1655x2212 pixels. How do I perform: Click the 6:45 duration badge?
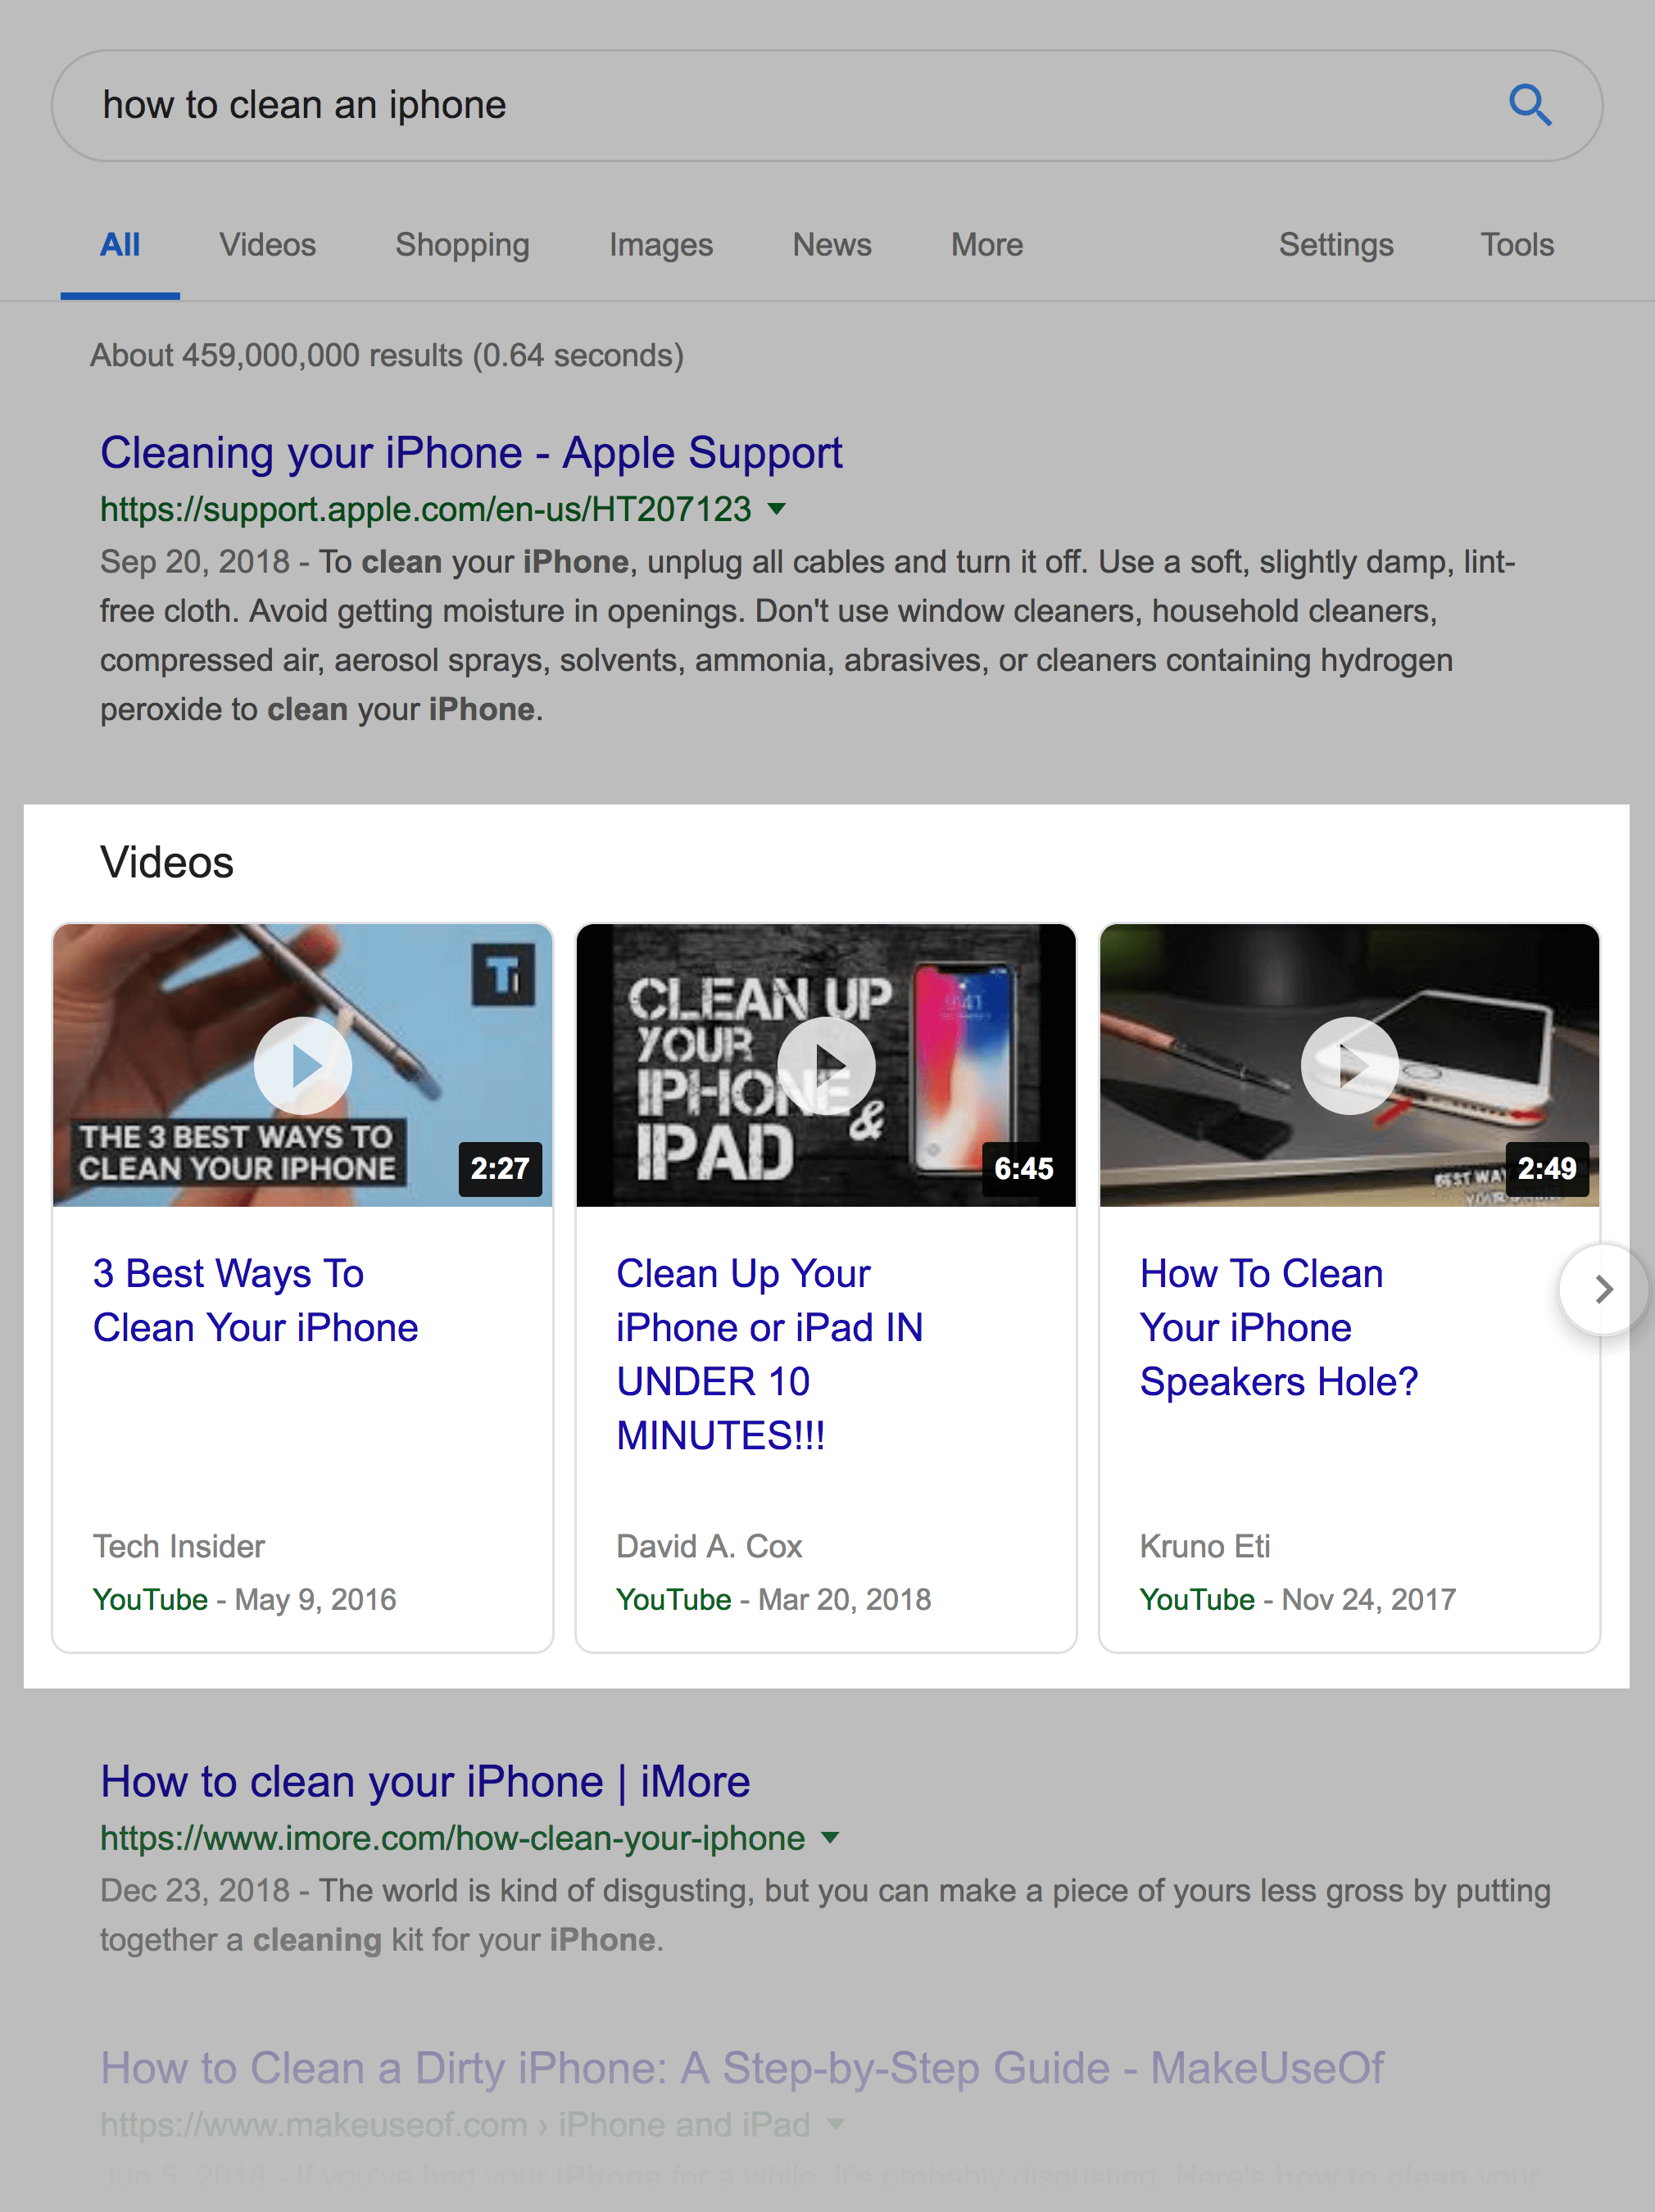[x=1023, y=1169]
